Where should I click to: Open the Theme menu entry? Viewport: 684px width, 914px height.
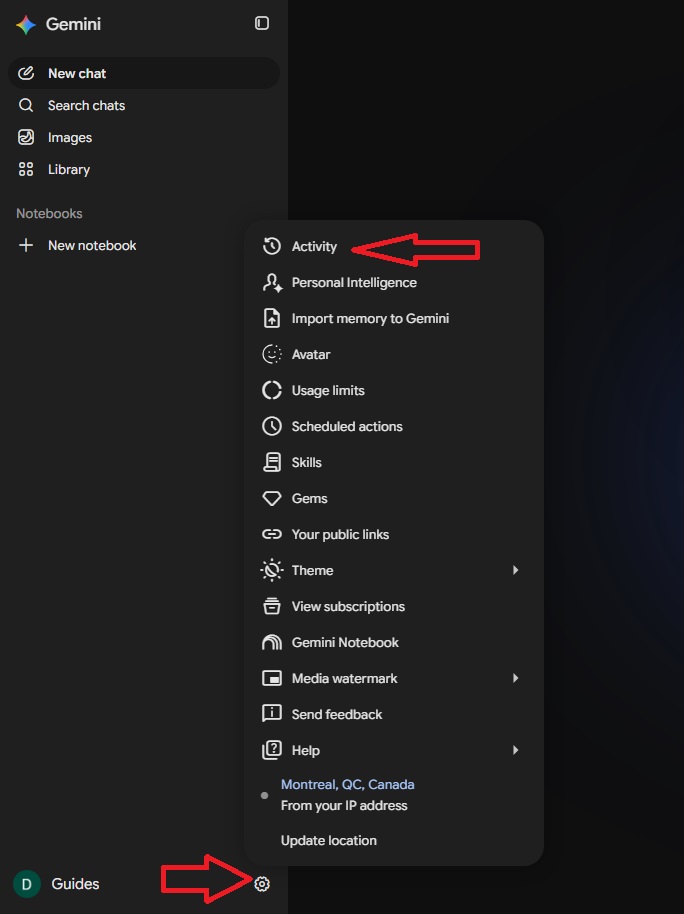point(394,571)
